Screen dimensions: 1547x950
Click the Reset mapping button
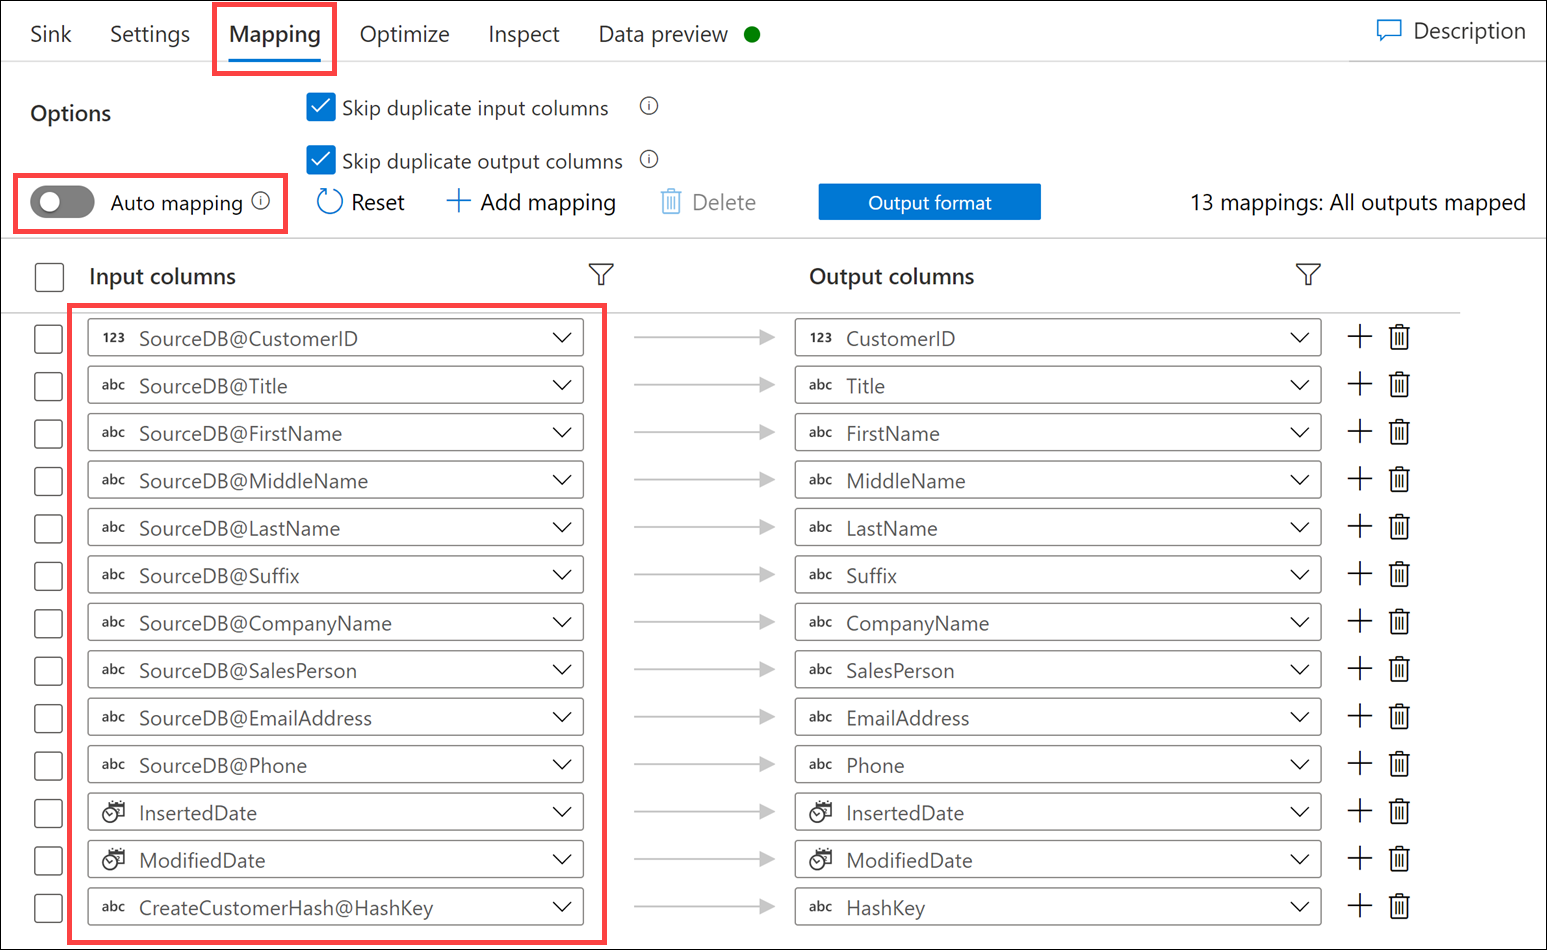point(360,202)
